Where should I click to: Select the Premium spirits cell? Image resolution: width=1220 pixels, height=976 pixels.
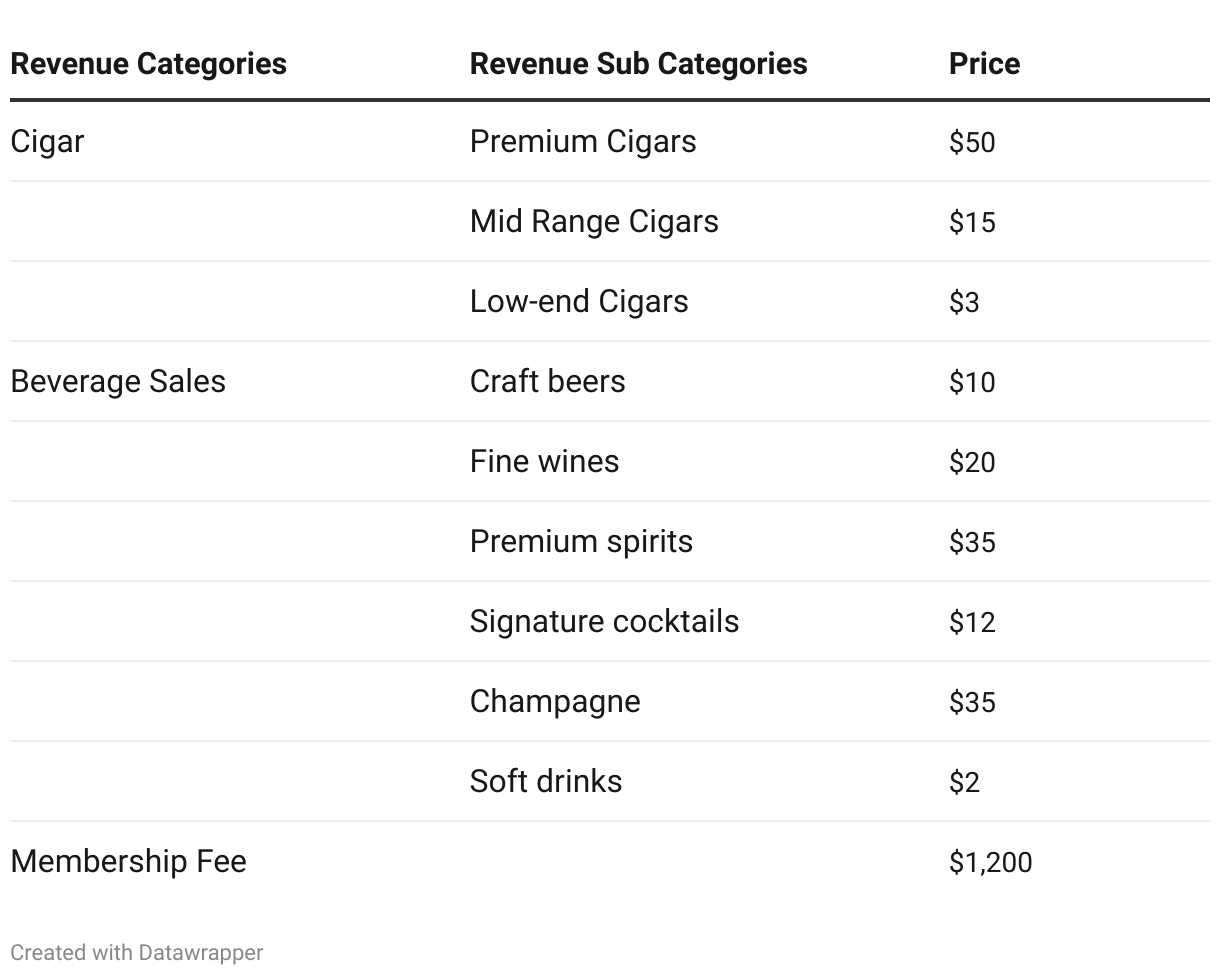coord(581,542)
